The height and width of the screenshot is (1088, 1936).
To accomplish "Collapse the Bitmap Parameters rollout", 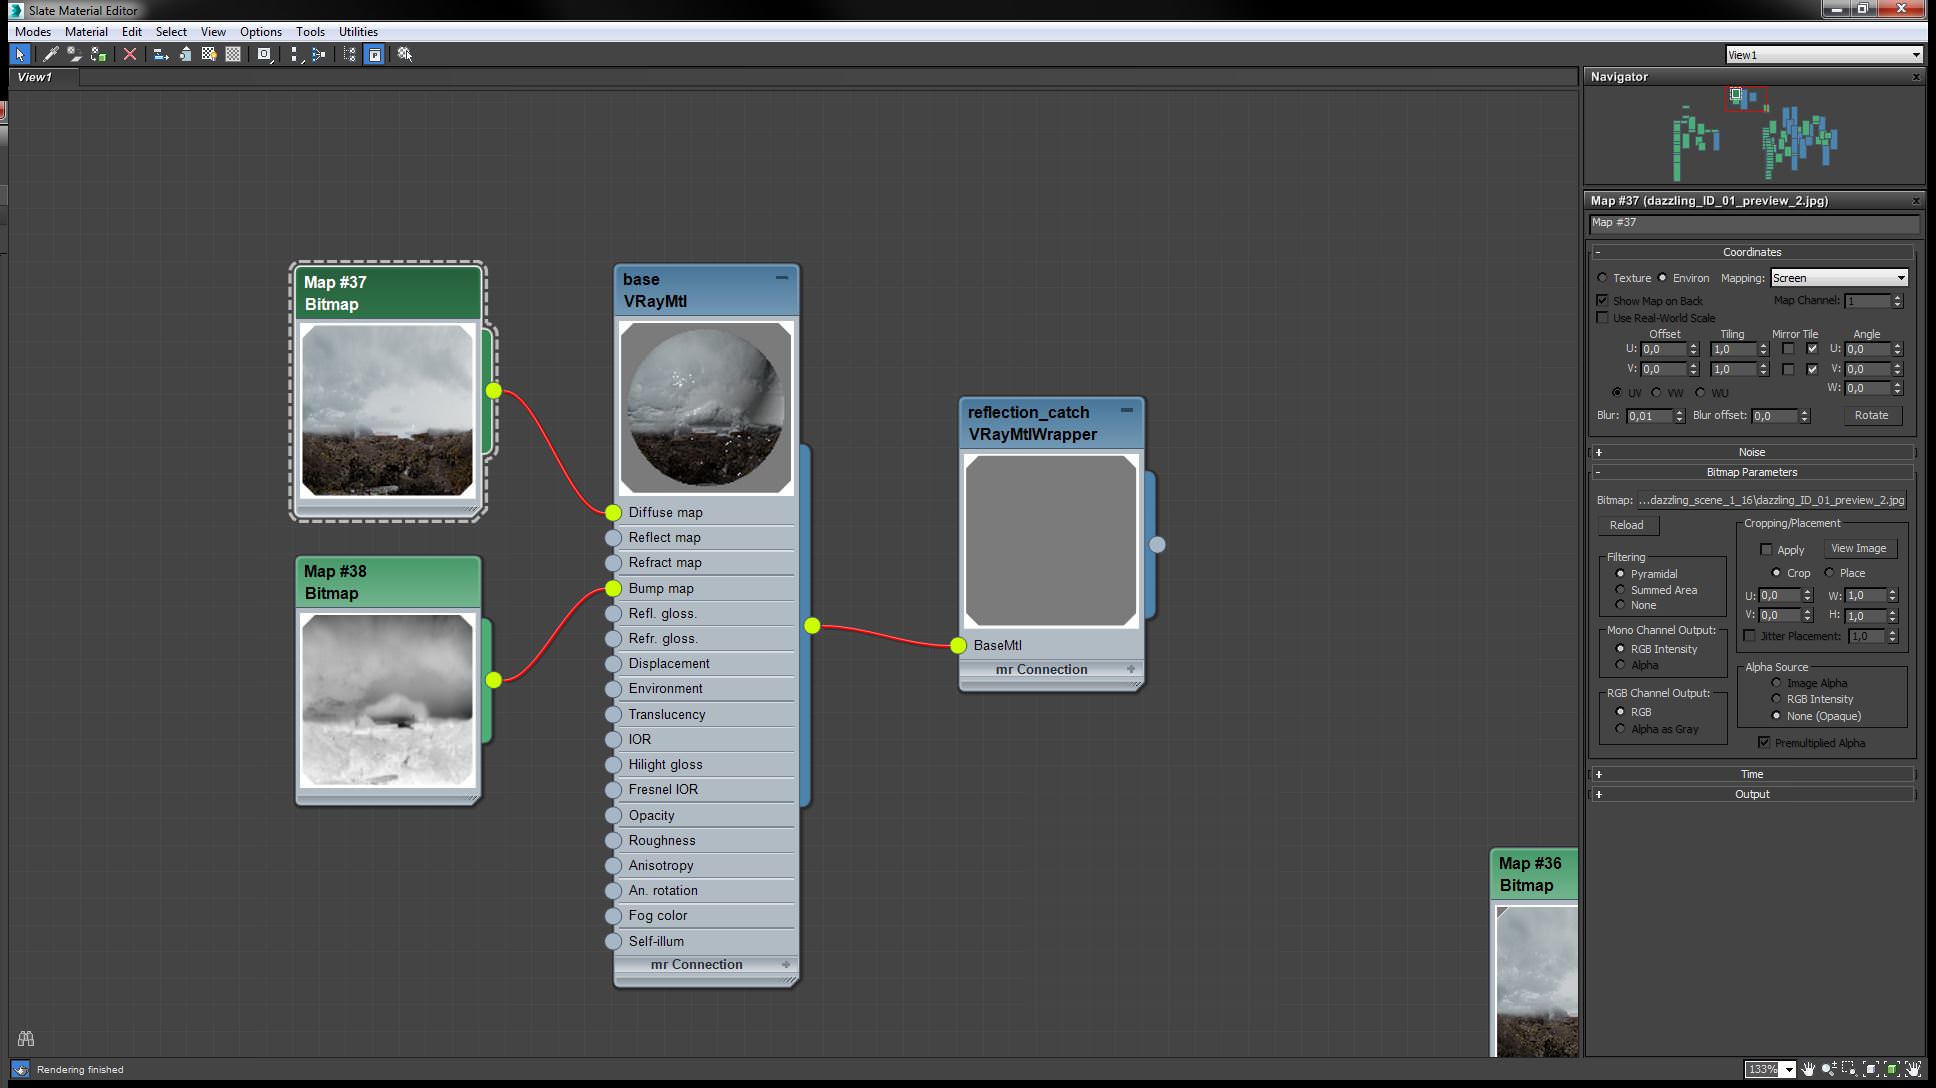I will (1752, 472).
